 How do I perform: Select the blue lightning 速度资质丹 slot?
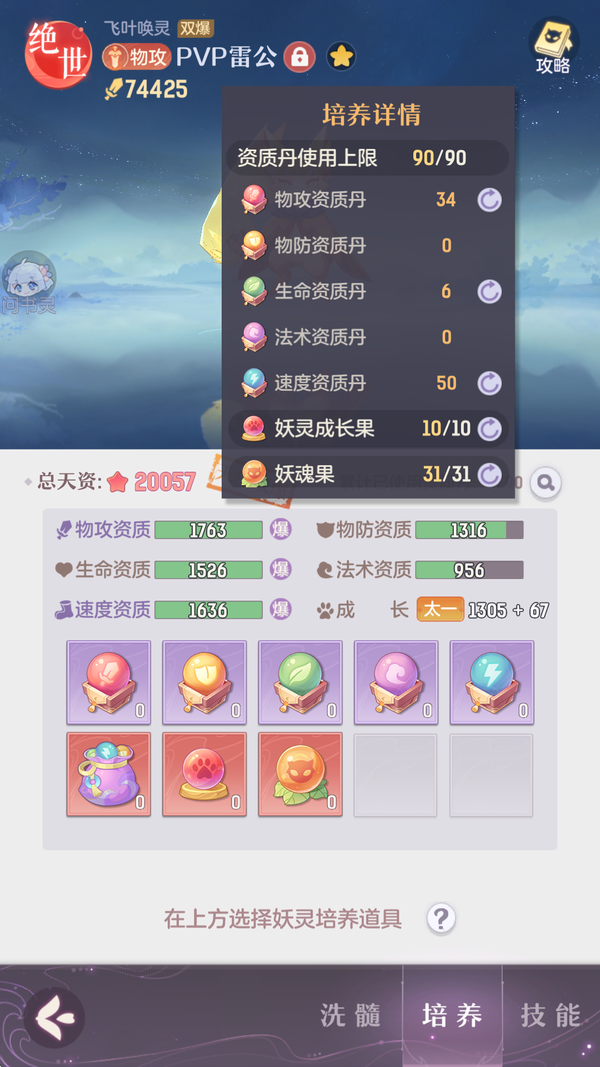coord(492,683)
